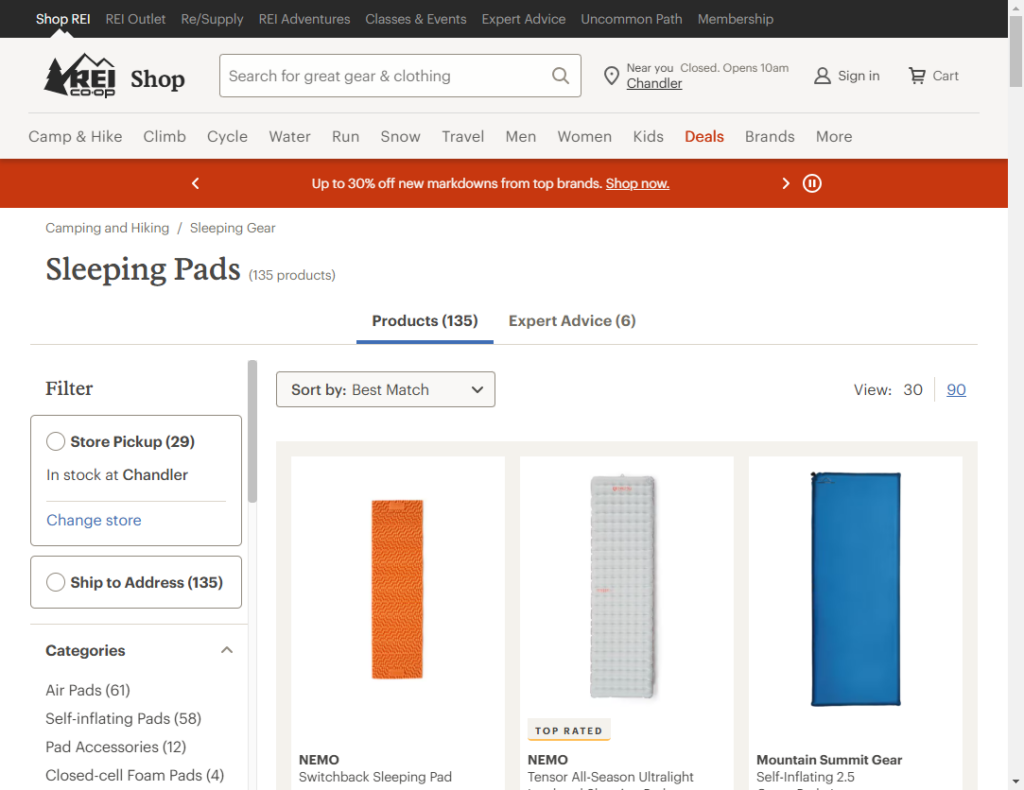Open REI Adventures

[304, 19]
